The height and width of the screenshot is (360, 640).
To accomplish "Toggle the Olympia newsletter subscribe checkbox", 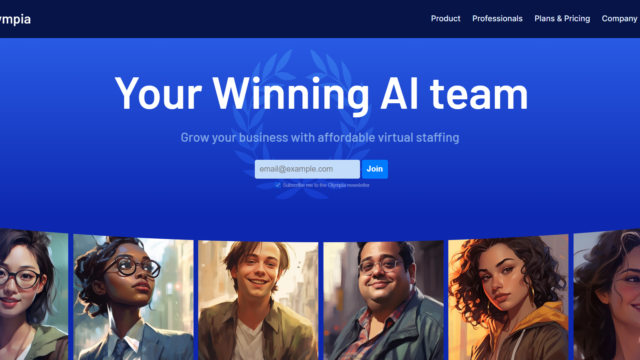I will tap(278, 185).
